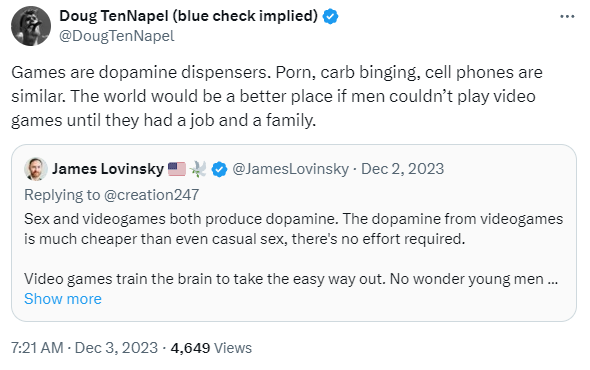Click the Doug TenNapel display name
590x370 pixels.
(x=189, y=16)
